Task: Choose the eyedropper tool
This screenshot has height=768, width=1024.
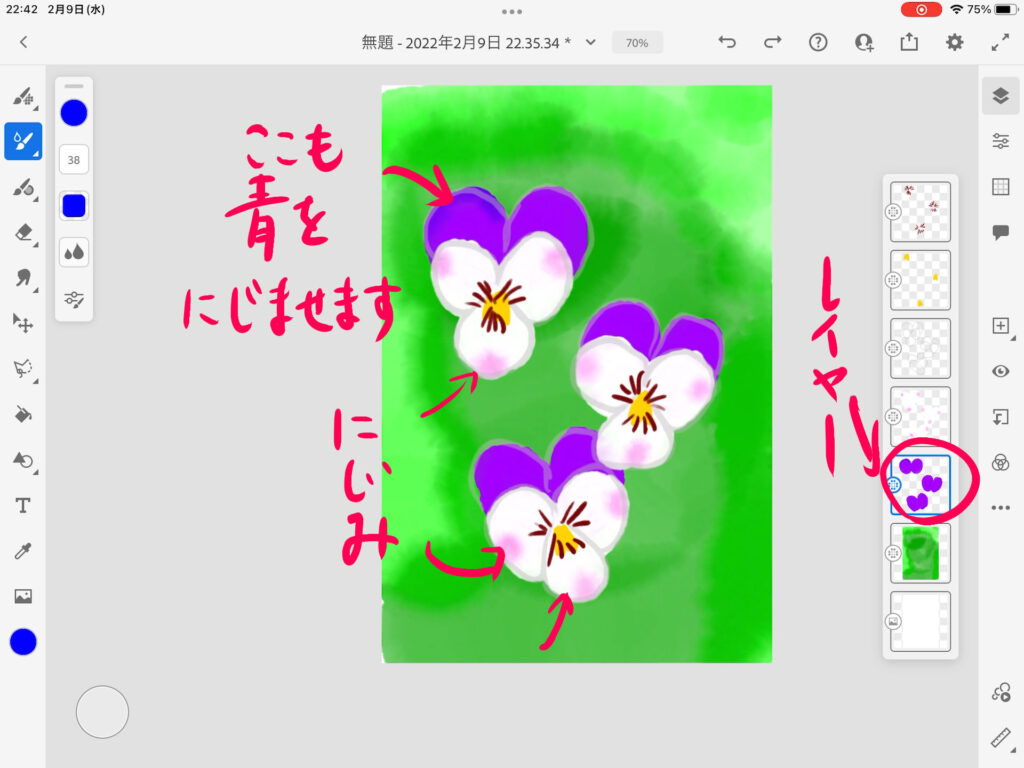Action: pos(22,551)
